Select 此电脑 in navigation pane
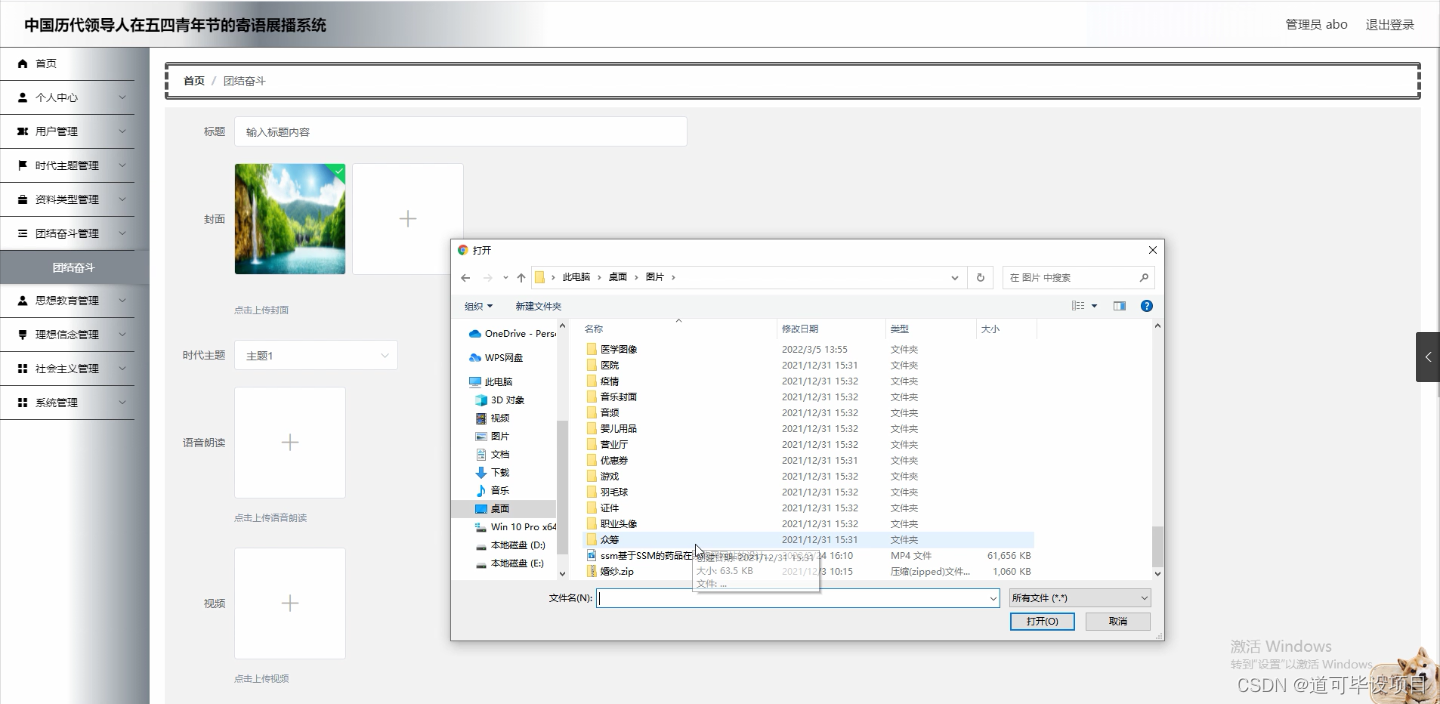This screenshot has width=1440, height=704. point(491,382)
